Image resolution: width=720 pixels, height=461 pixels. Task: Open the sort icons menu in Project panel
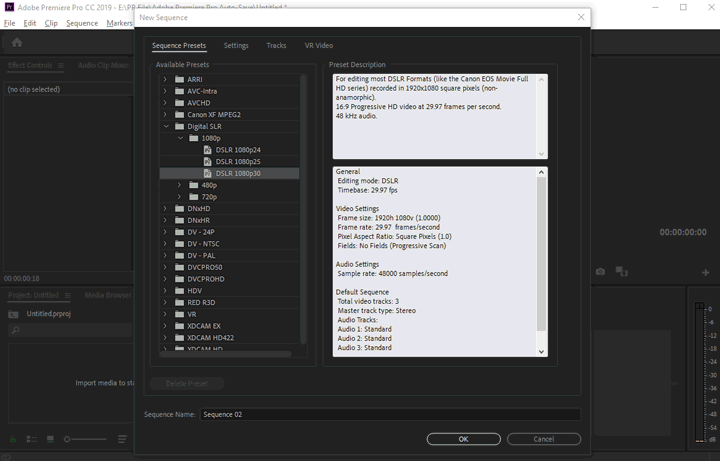122,439
